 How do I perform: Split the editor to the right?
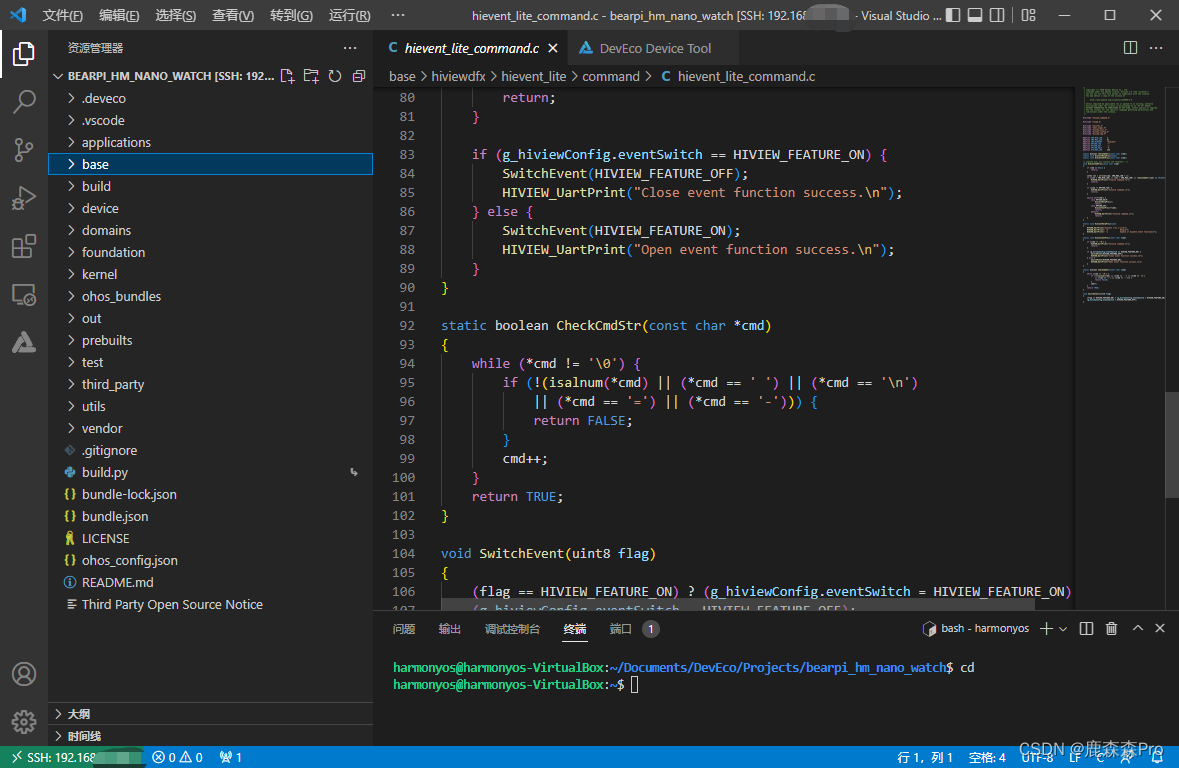[1130, 48]
